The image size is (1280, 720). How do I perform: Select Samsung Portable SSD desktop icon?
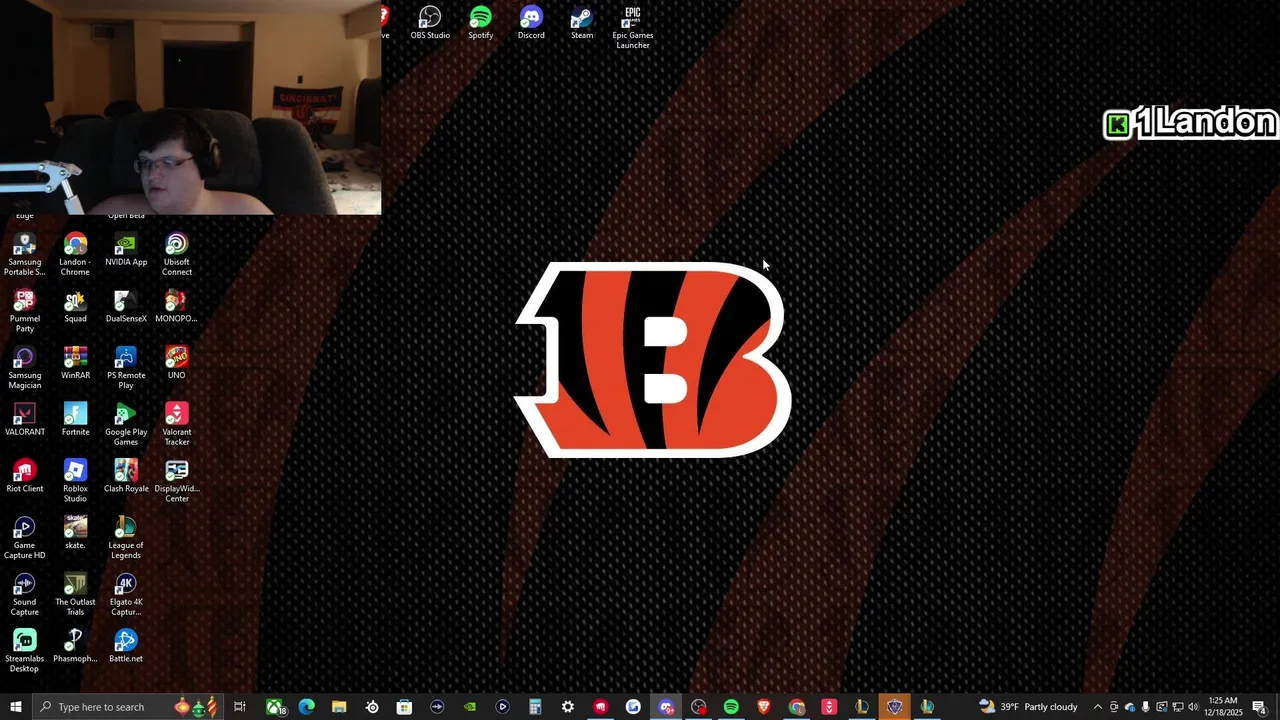point(25,255)
